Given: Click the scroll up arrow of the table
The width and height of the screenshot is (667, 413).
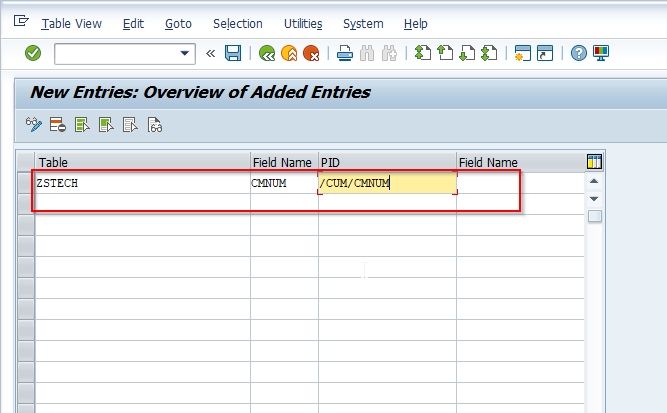Looking at the screenshot, I should tap(594, 182).
